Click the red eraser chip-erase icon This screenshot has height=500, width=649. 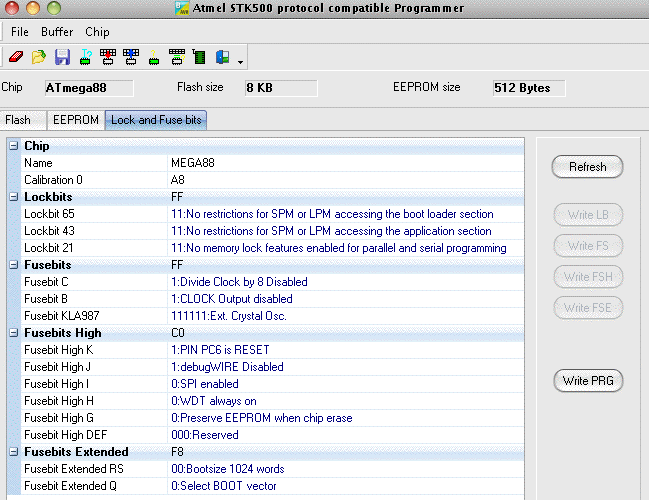16,57
